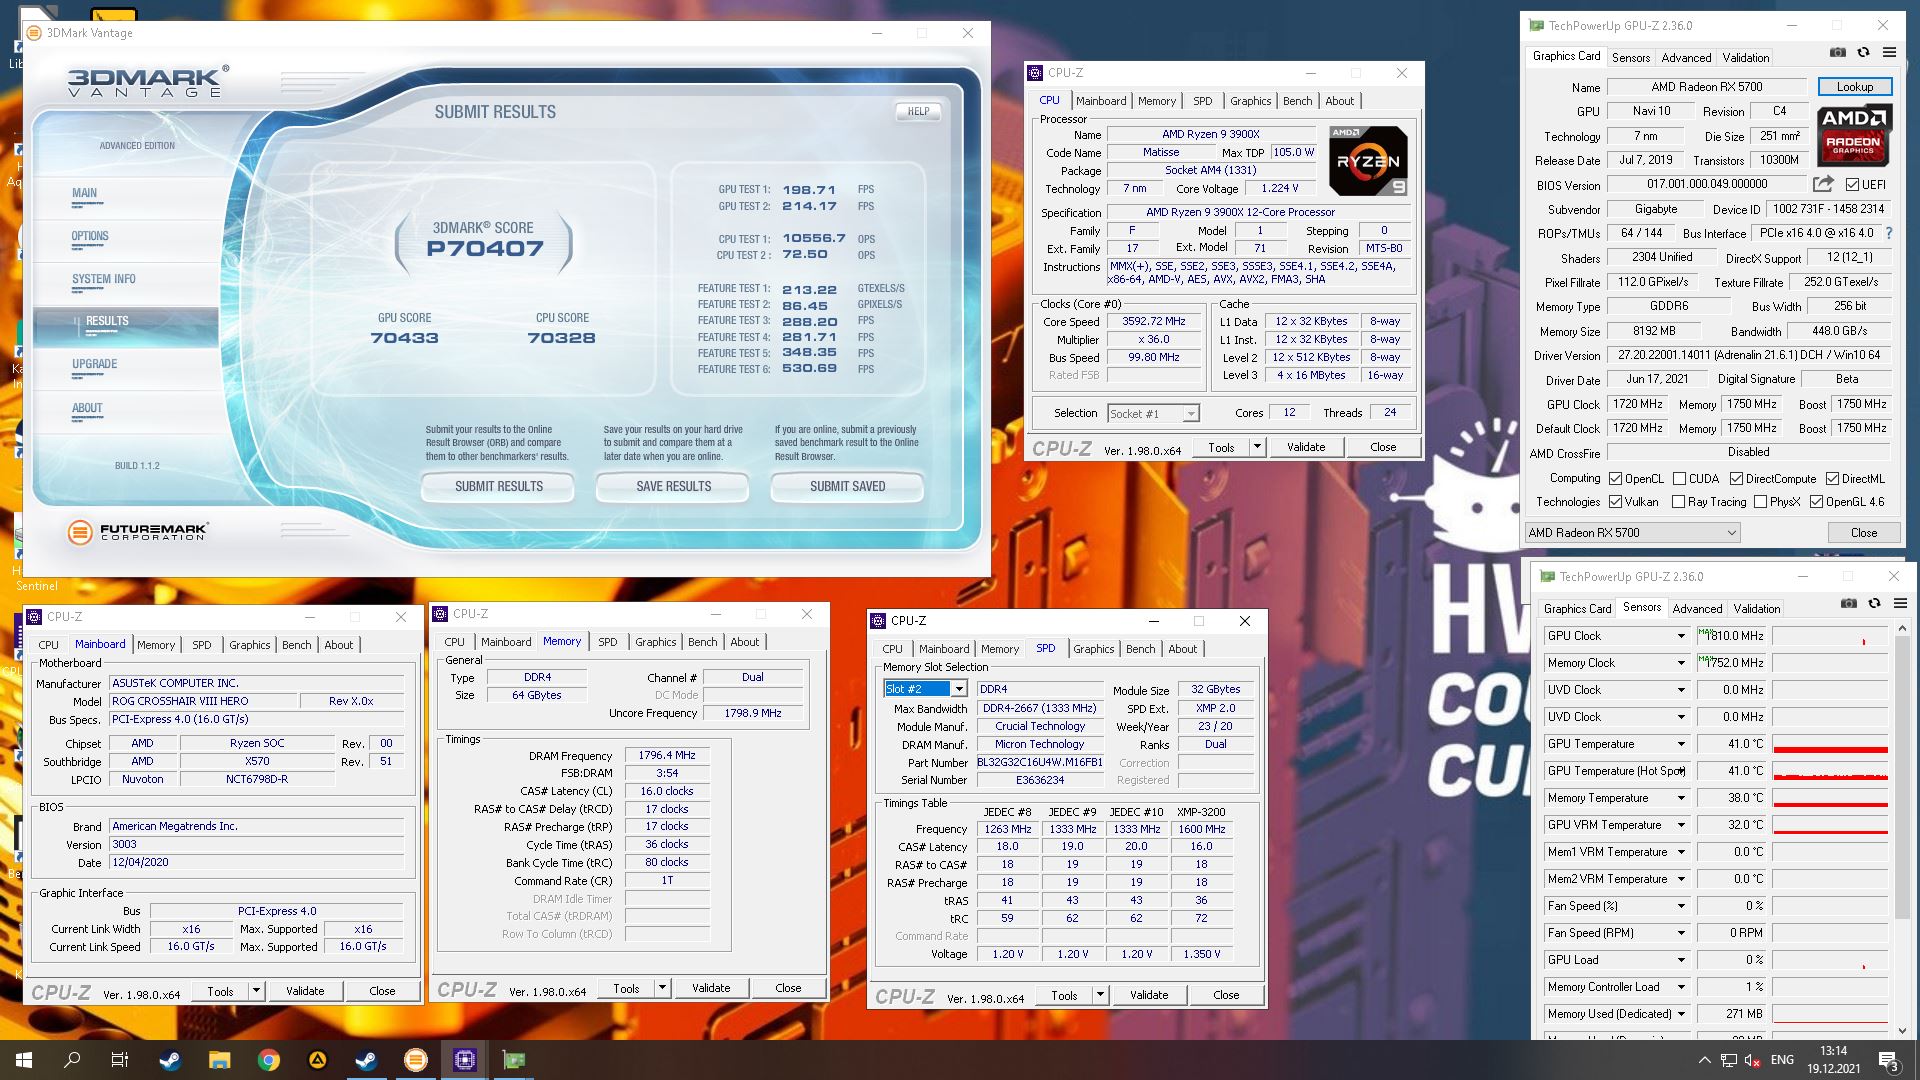This screenshot has height=1080, width=1920.
Task: Click the GPU Temperature red sensor graph
Action: click(x=1830, y=744)
